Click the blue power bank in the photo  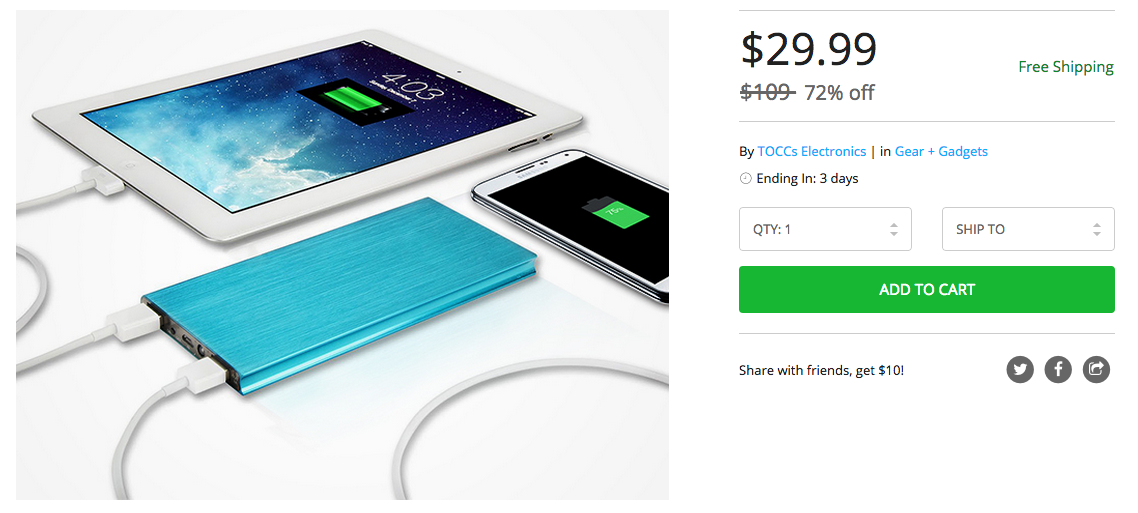pyautogui.click(x=340, y=293)
